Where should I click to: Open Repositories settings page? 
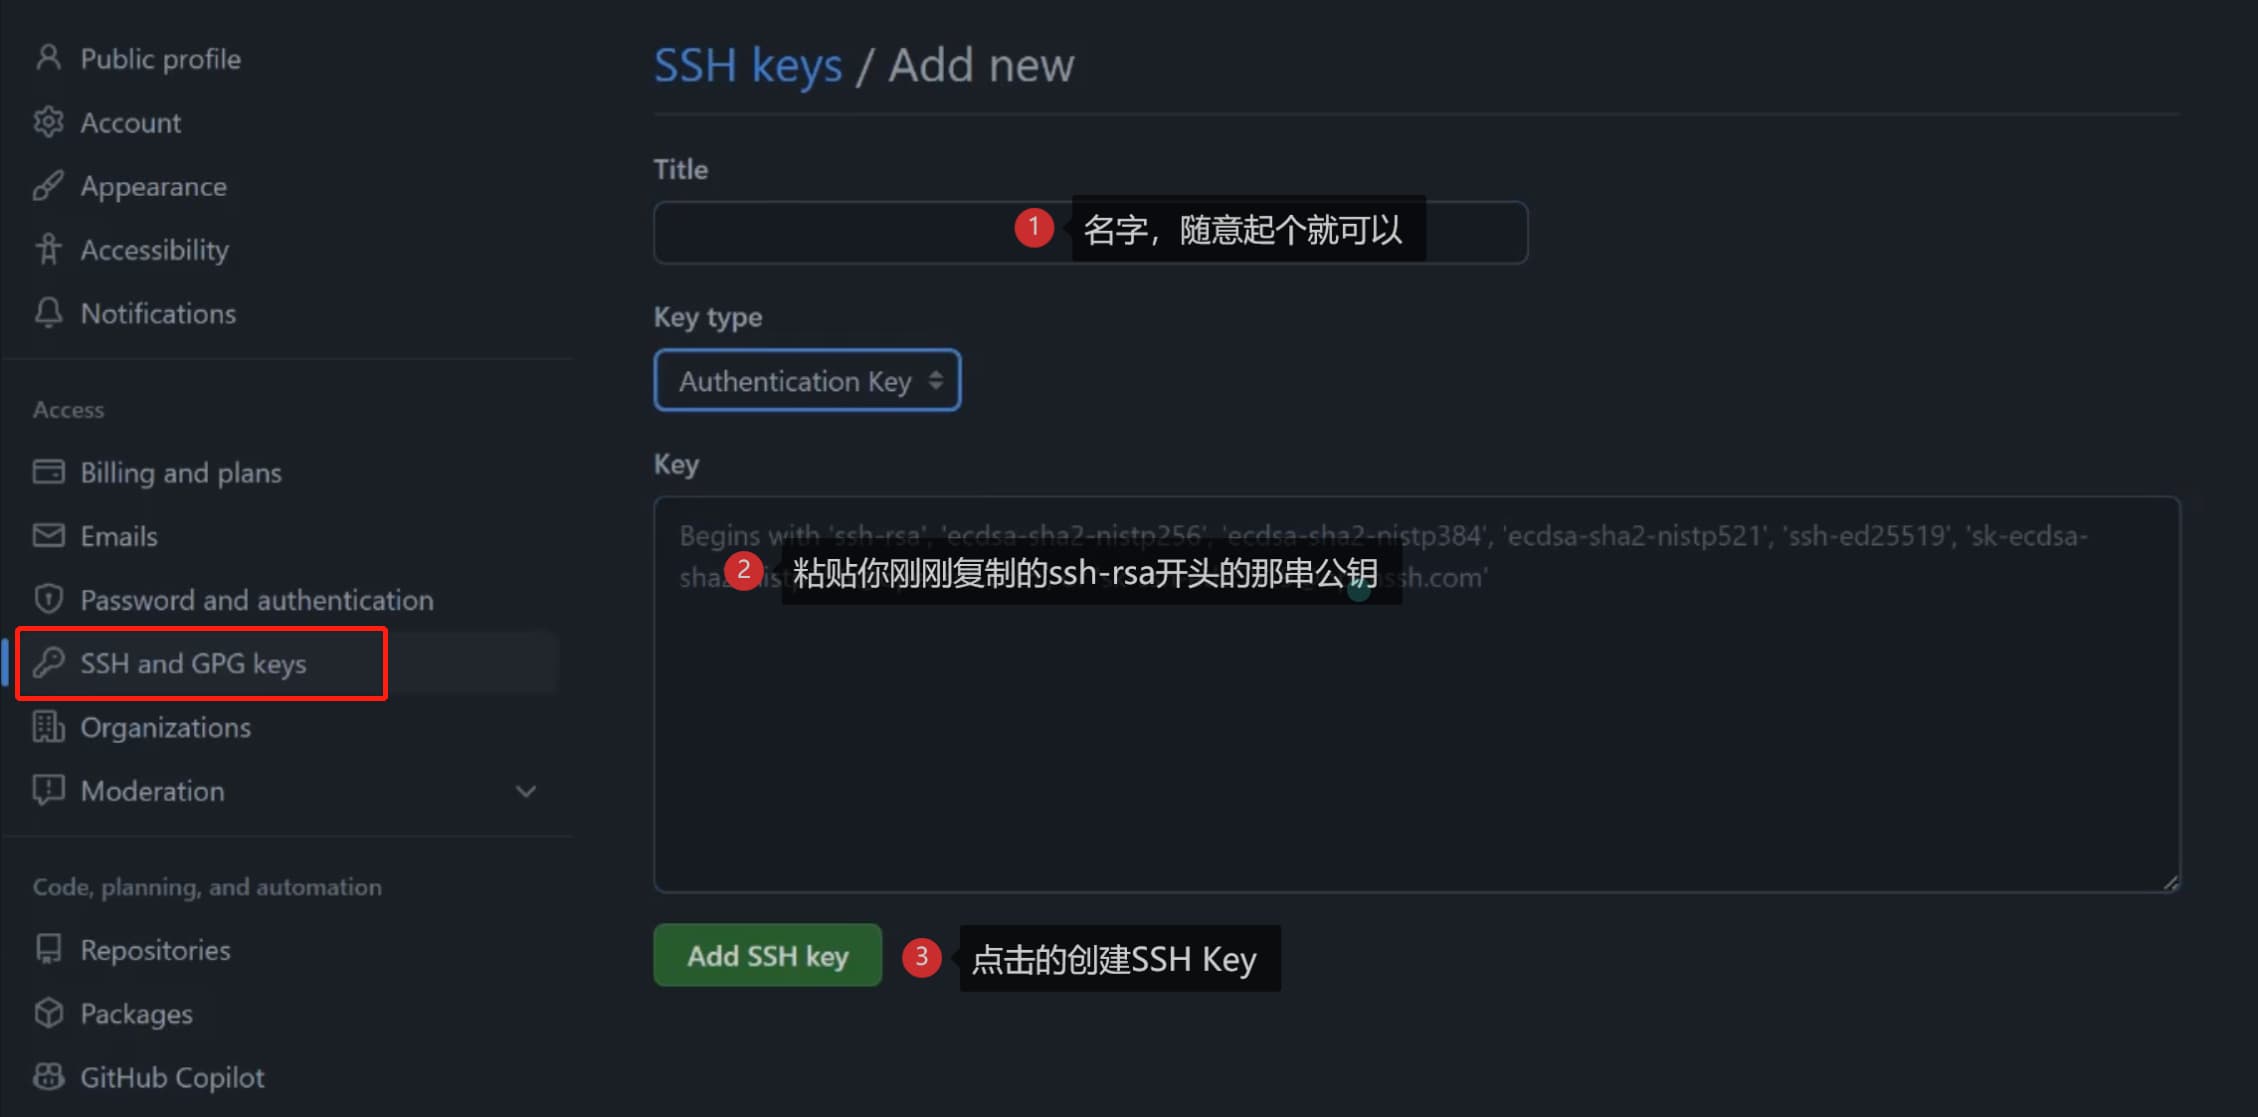(155, 950)
